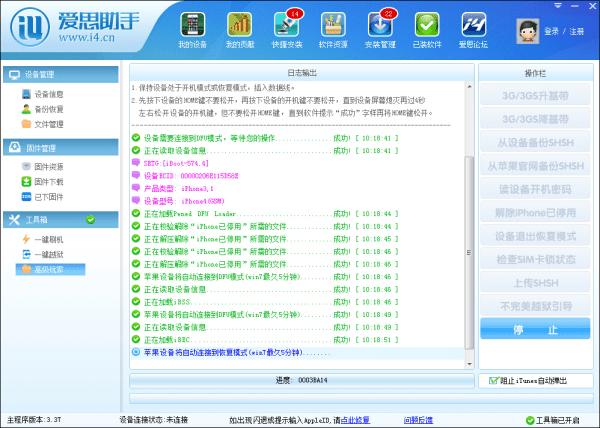Click the 读设备开机密码 button
This screenshot has width=600, height=428.
pos(535,189)
